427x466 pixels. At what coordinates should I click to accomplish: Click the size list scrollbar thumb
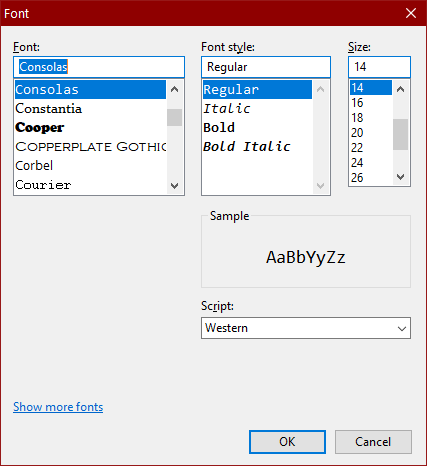coord(401,134)
